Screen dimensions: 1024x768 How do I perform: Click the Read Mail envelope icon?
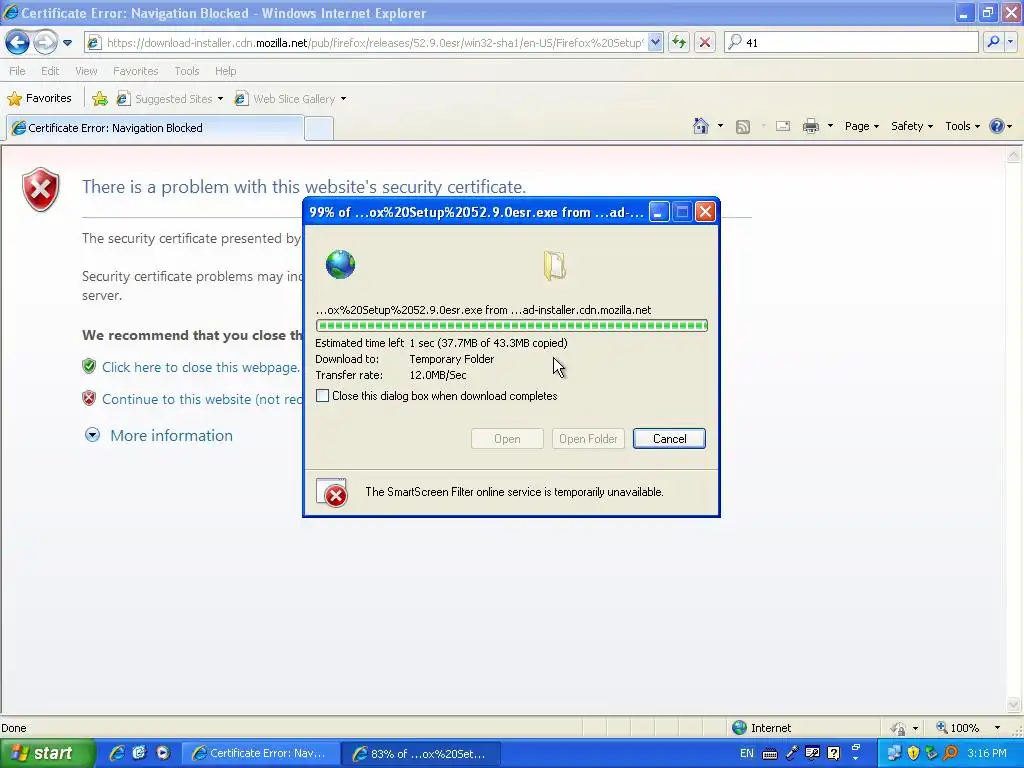[783, 126]
